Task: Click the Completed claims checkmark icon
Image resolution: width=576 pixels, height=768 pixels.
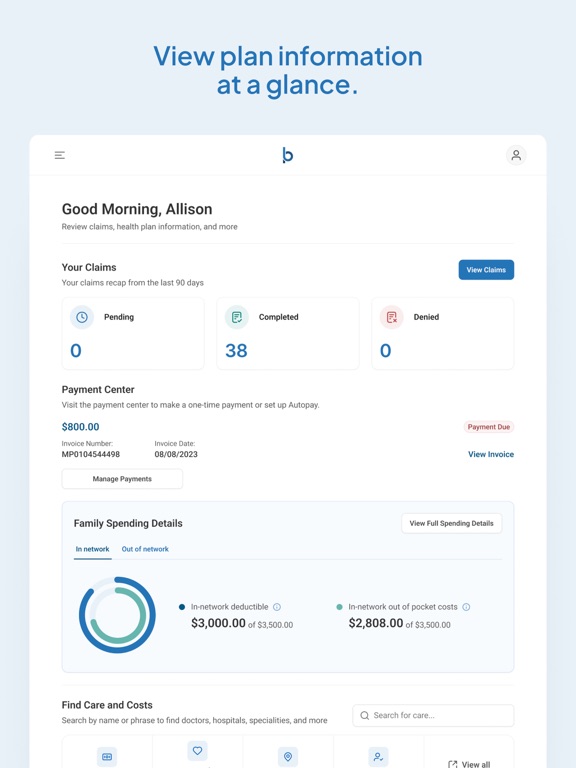Action: 237,317
